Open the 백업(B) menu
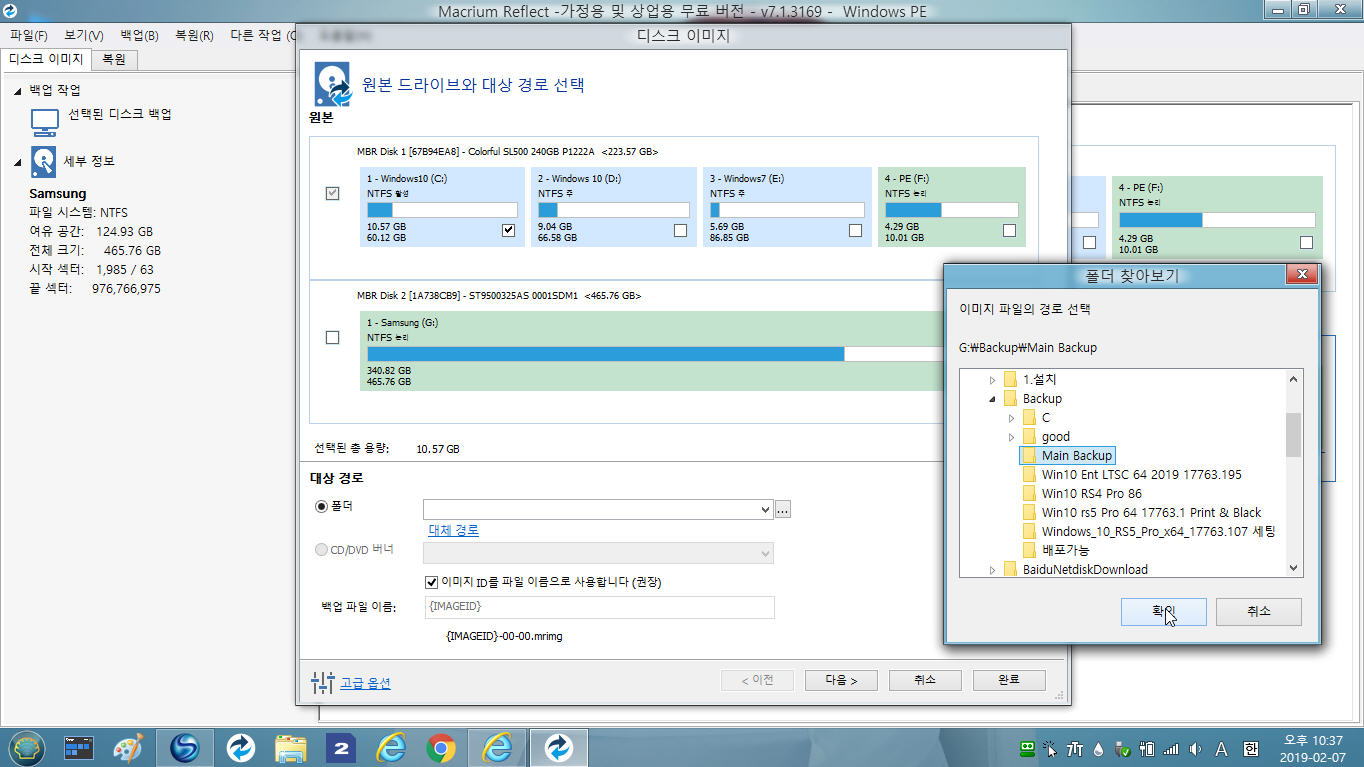Screen dimensions: 1364x767 pos(139,35)
